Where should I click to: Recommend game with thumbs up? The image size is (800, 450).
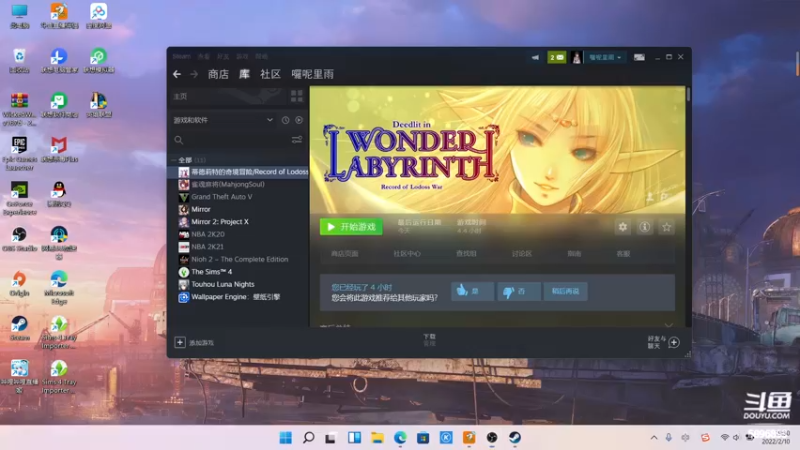click(472, 291)
